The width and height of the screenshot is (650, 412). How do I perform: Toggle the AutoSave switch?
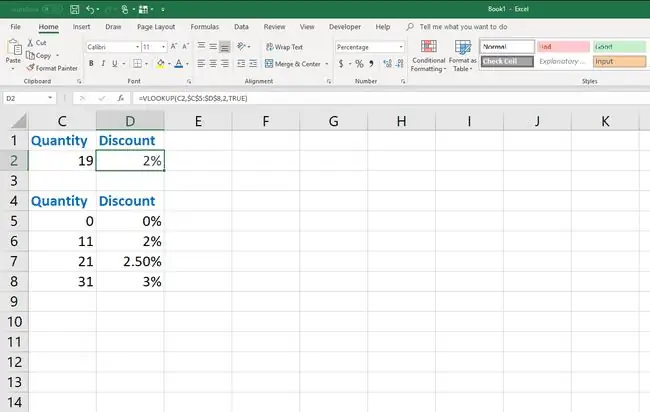coord(53,9)
